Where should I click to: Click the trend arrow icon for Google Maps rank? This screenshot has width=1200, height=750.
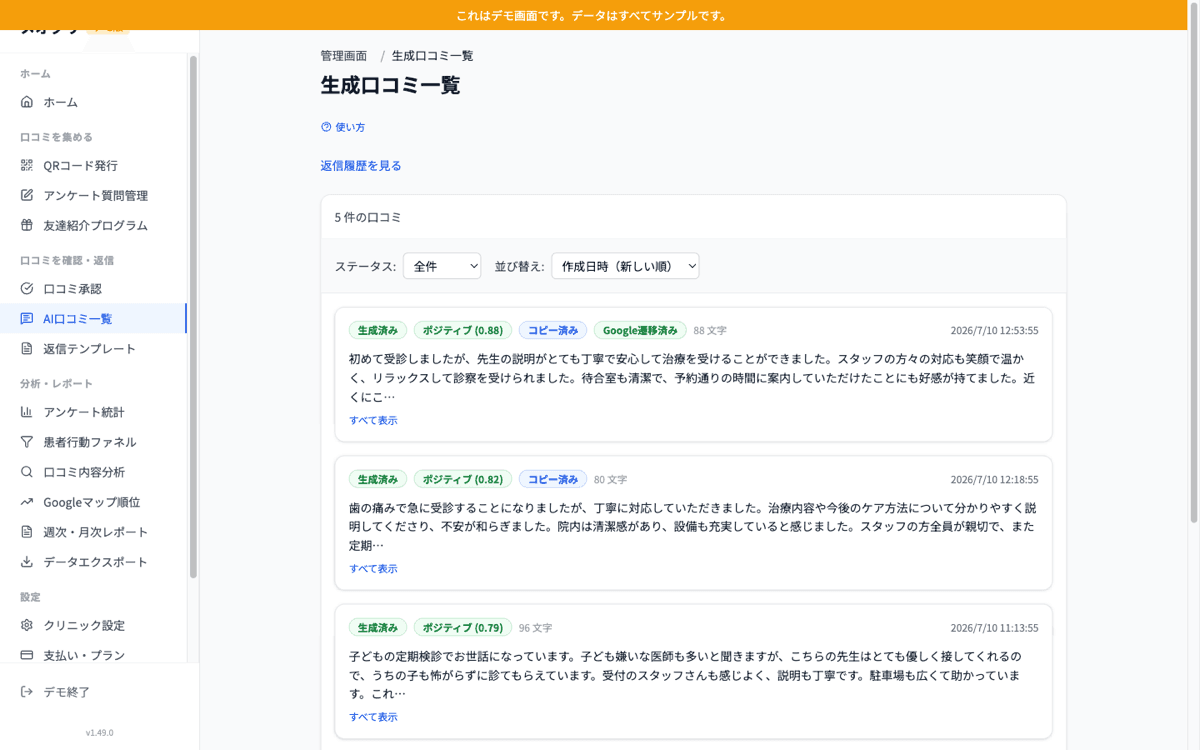click(27, 501)
